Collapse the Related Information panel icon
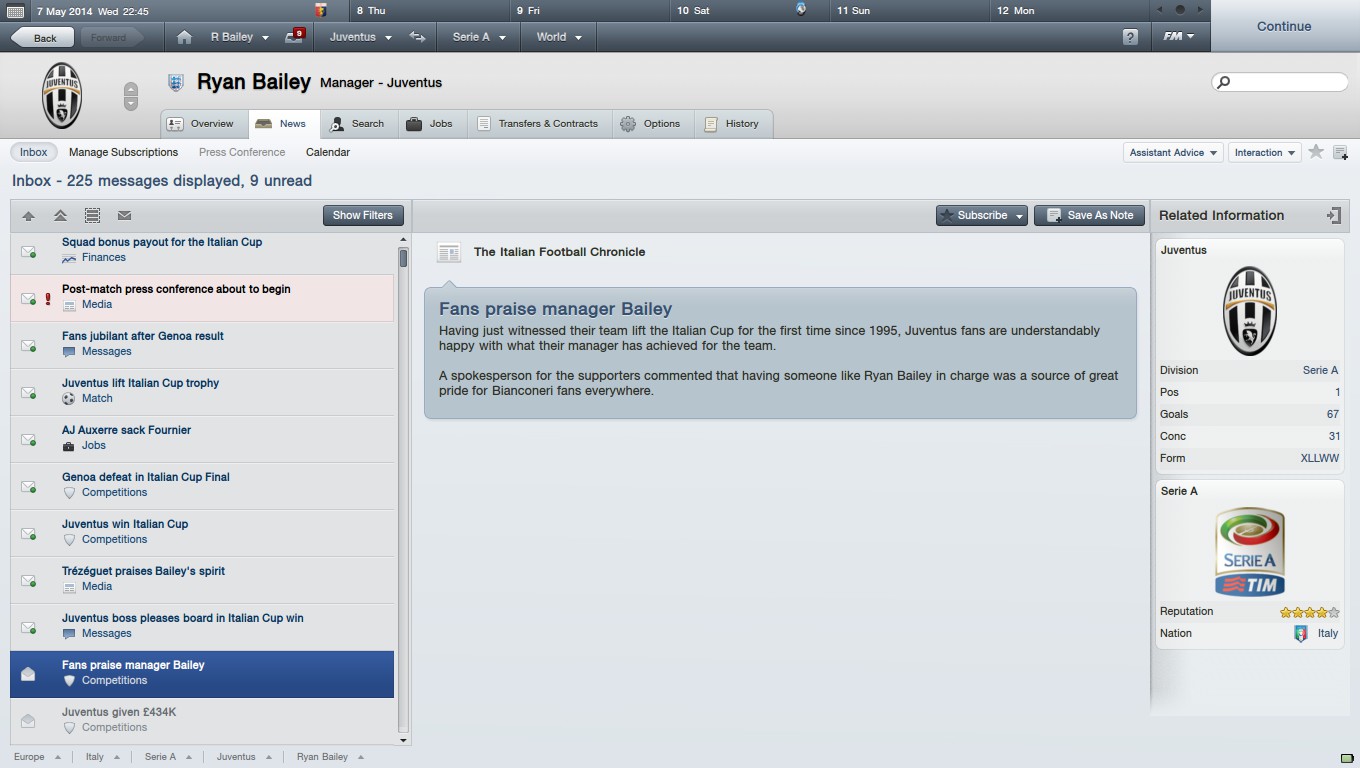Screen dimensions: 1360x768 [1333, 215]
